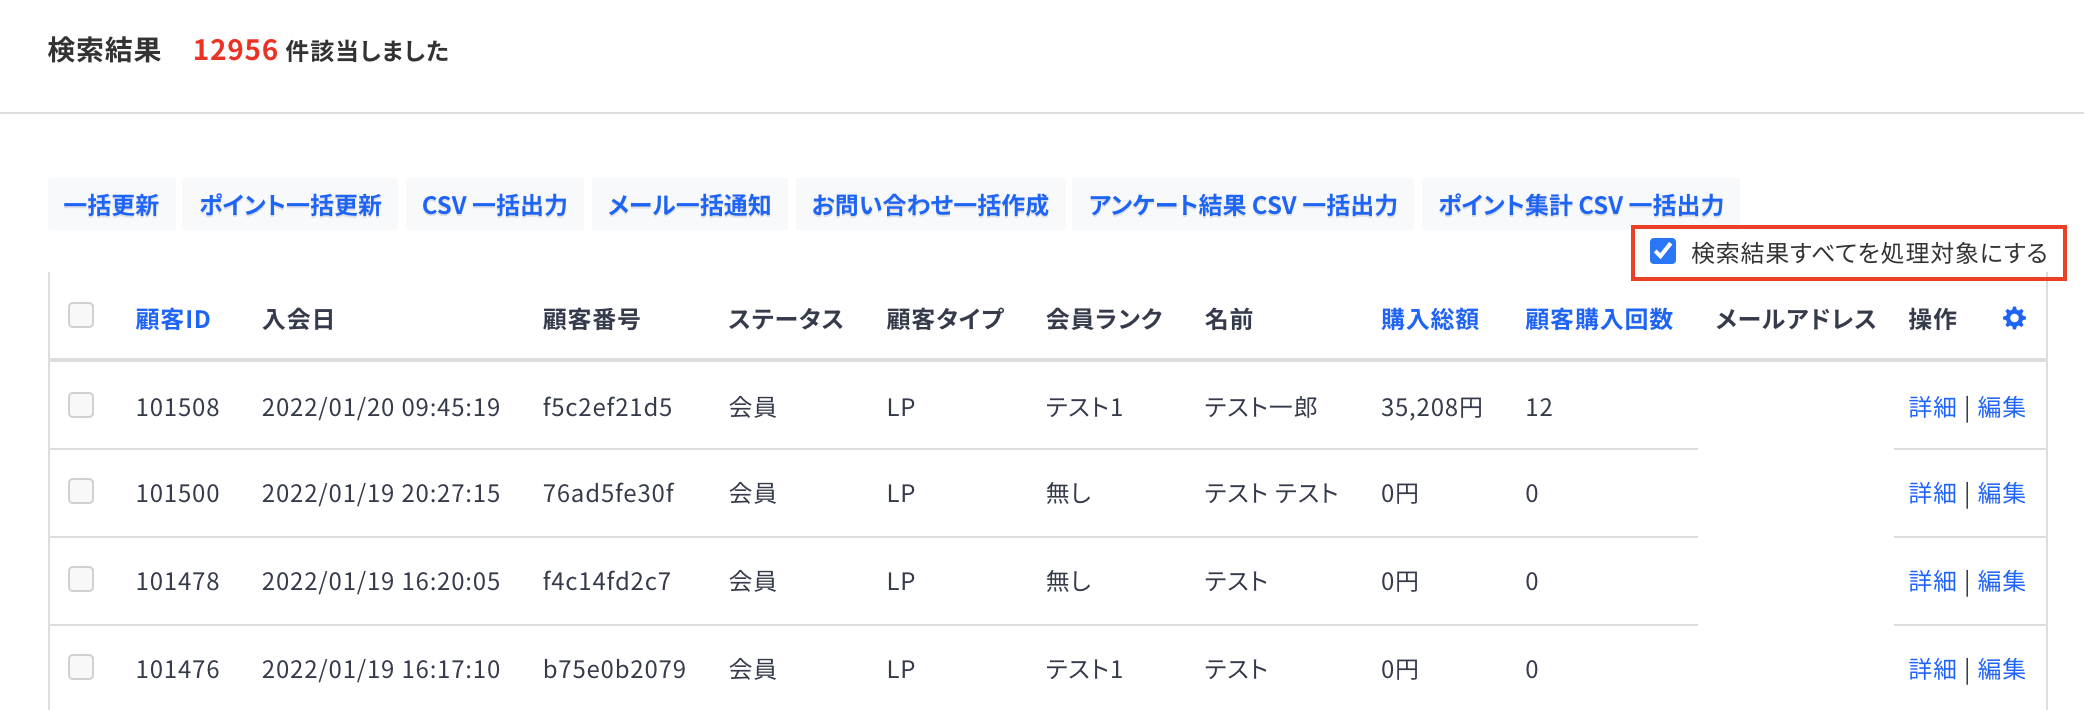2084x710 pixels.
Task: Open ポイント一括更新 bulk action
Action: [x=290, y=205]
